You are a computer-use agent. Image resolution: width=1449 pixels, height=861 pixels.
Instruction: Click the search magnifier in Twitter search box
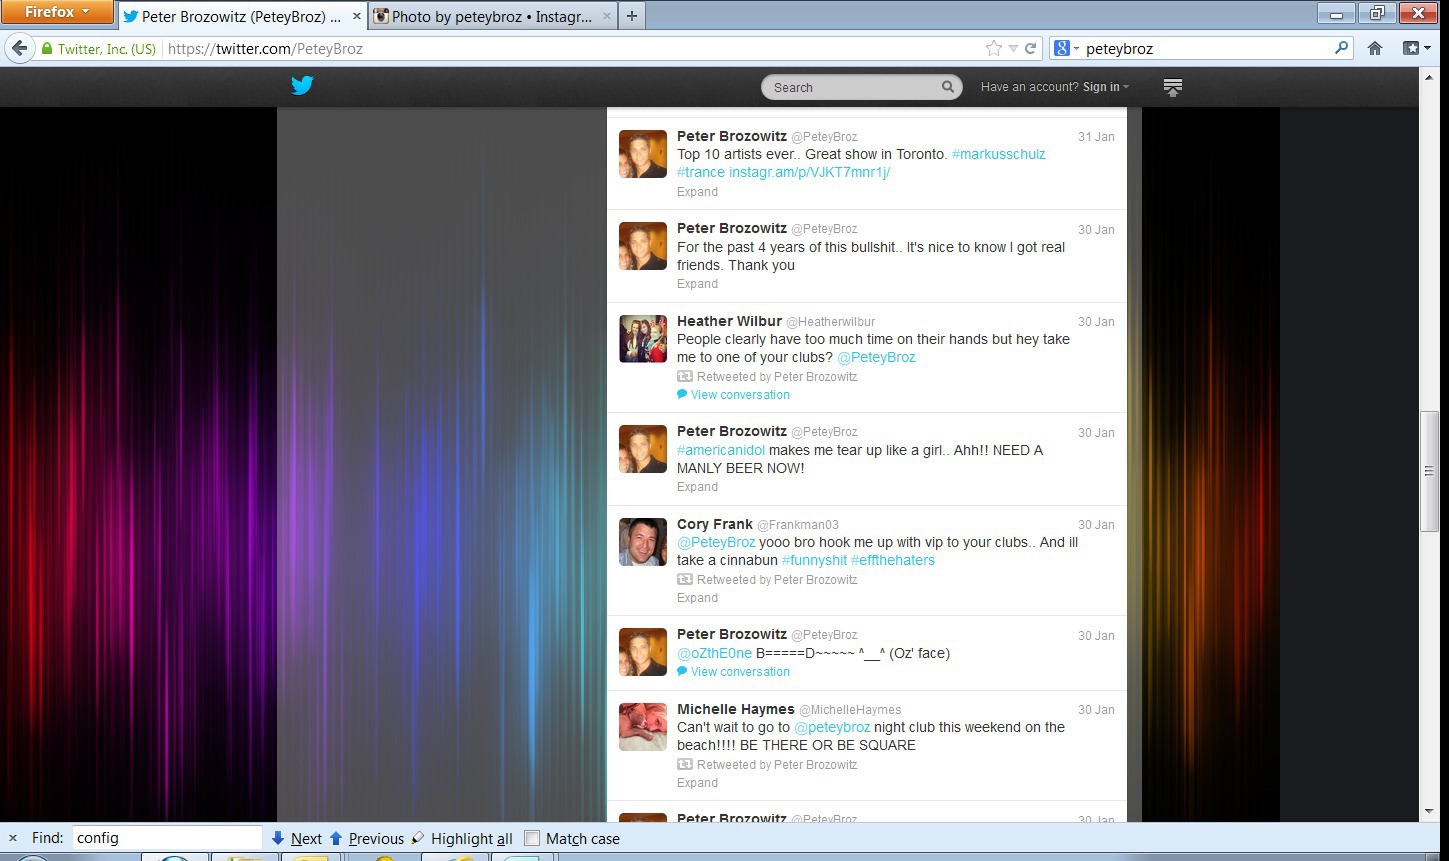point(947,87)
